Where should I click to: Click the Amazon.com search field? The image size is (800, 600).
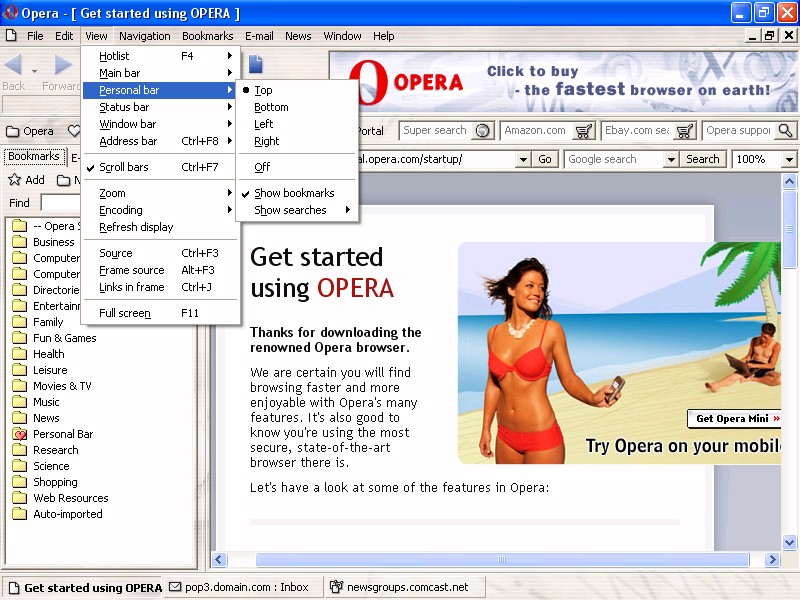click(x=536, y=131)
